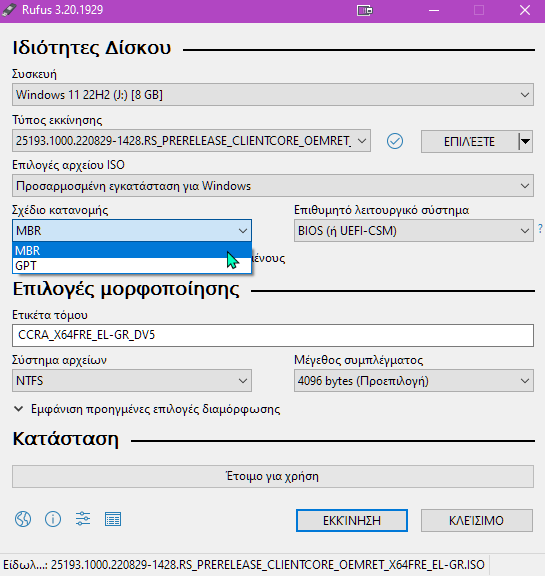545x576 pixels.
Task: Open the 4096 bytes cluster size dropdown
Action: pyautogui.click(x=414, y=381)
